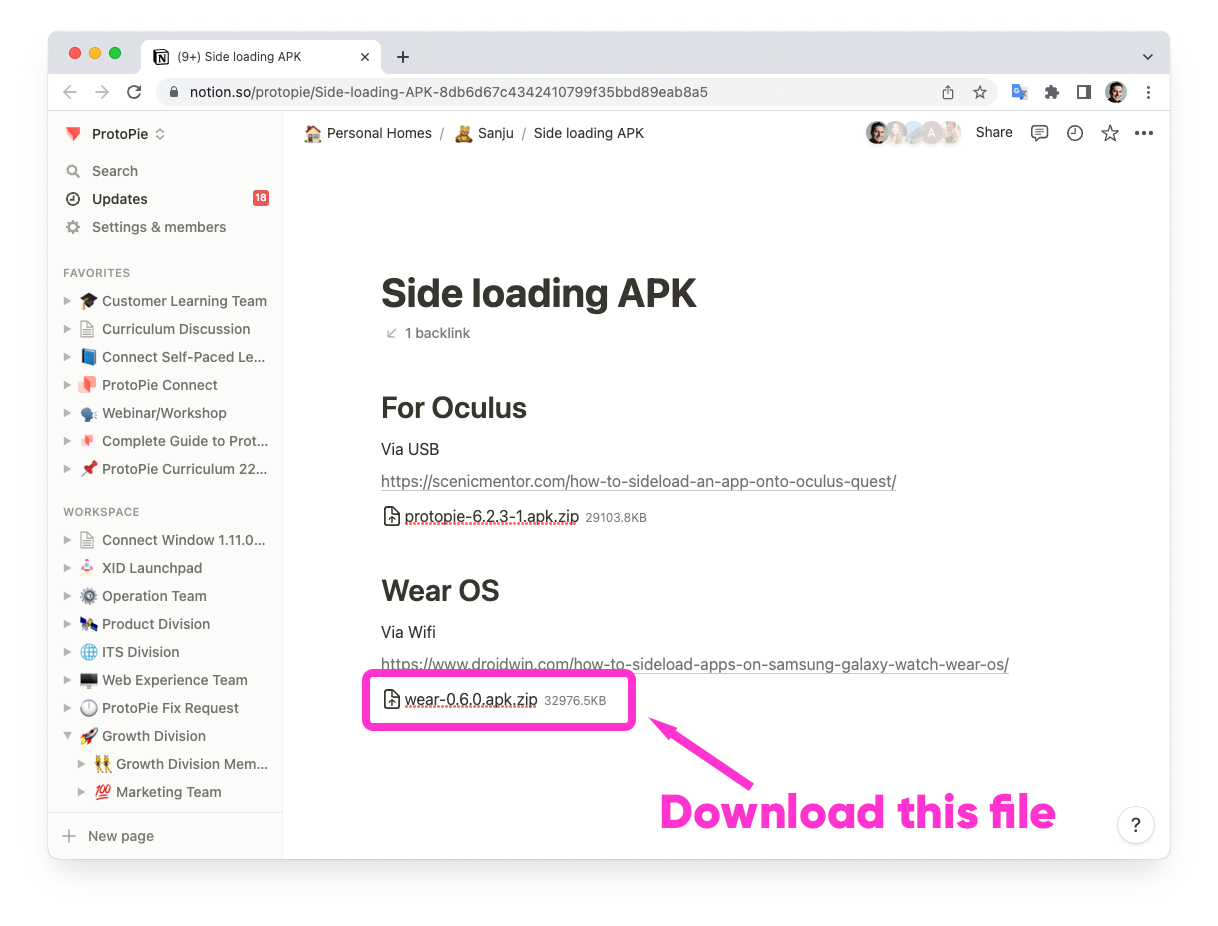Screen dimensions: 1218x926
Task: Download wear-0.6.0.apk.zip file
Action: point(495,700)
